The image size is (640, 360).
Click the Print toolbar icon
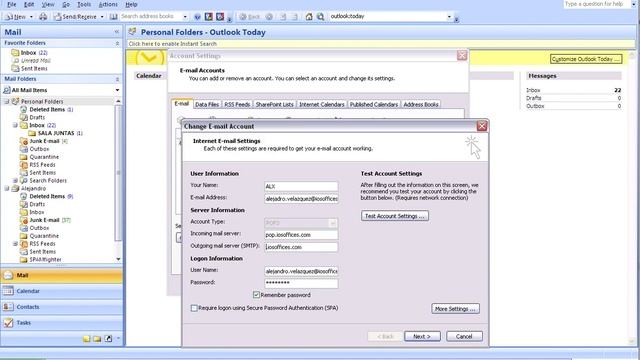pyautogui.click(x=43, y=17)
